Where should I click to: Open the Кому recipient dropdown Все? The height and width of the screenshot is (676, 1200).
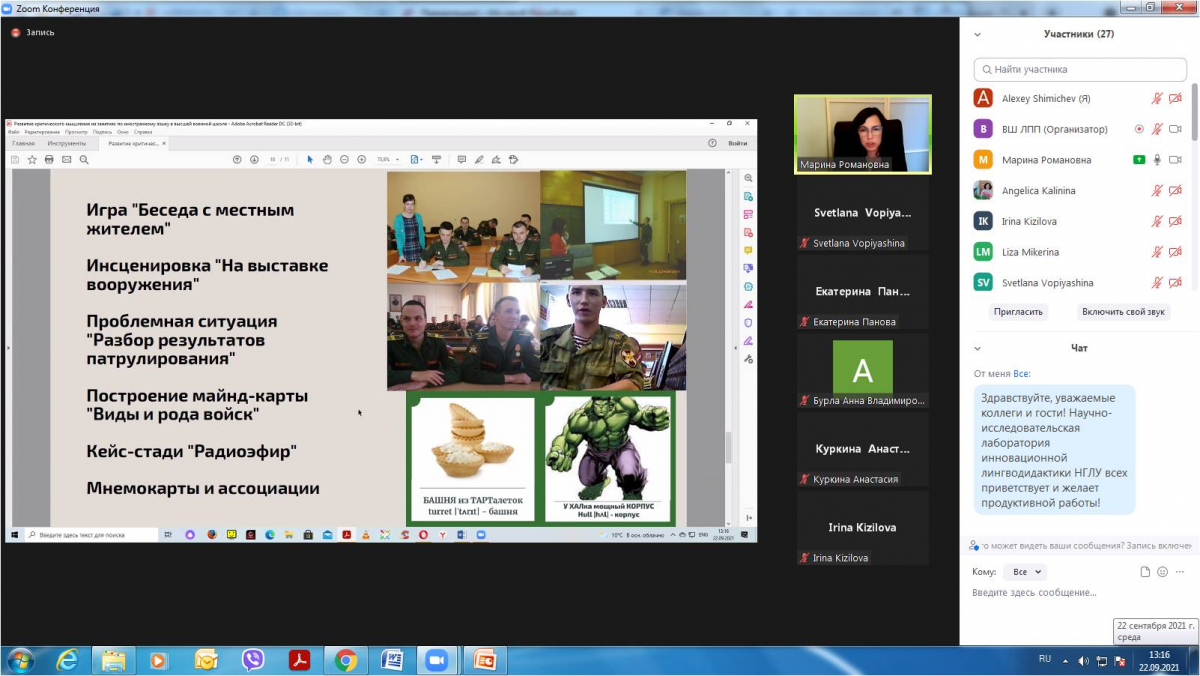point(1027,572)
